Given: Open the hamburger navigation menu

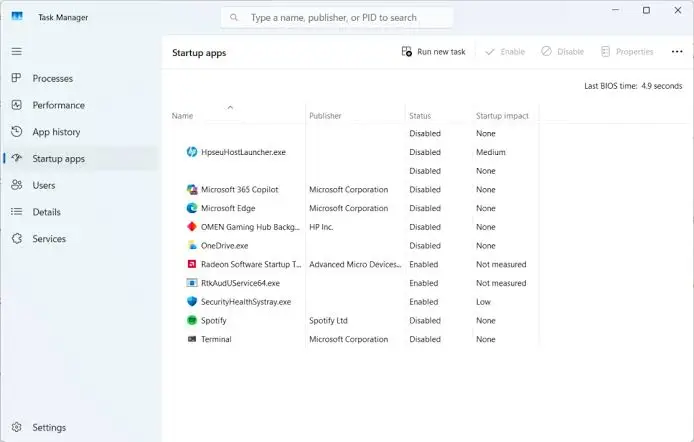Looking at the screenshot, I should click(x=16, y=51).
